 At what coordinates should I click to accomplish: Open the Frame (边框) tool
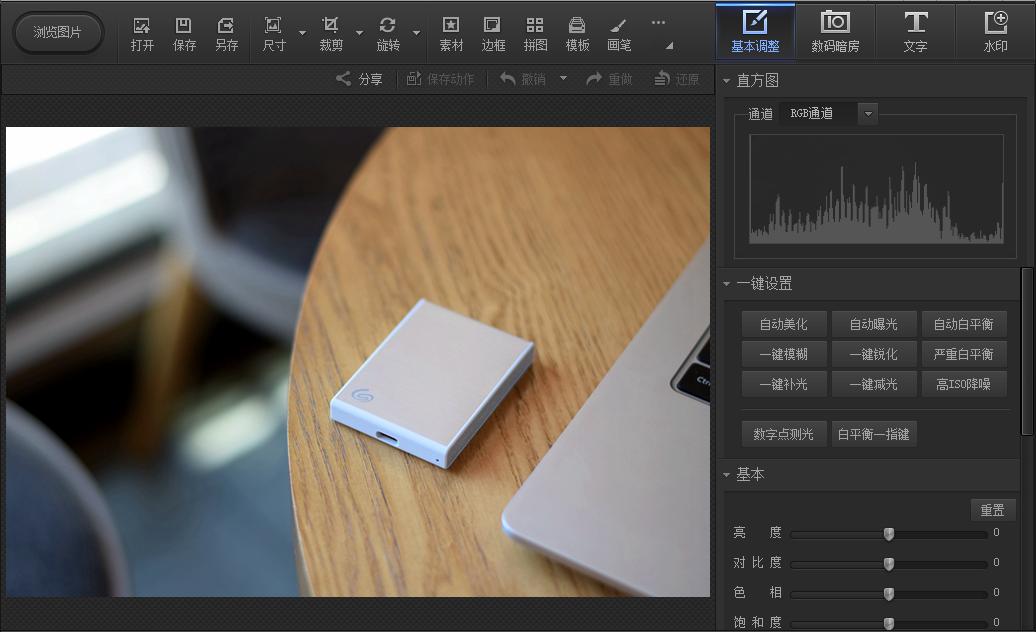(x=493, y=33)
